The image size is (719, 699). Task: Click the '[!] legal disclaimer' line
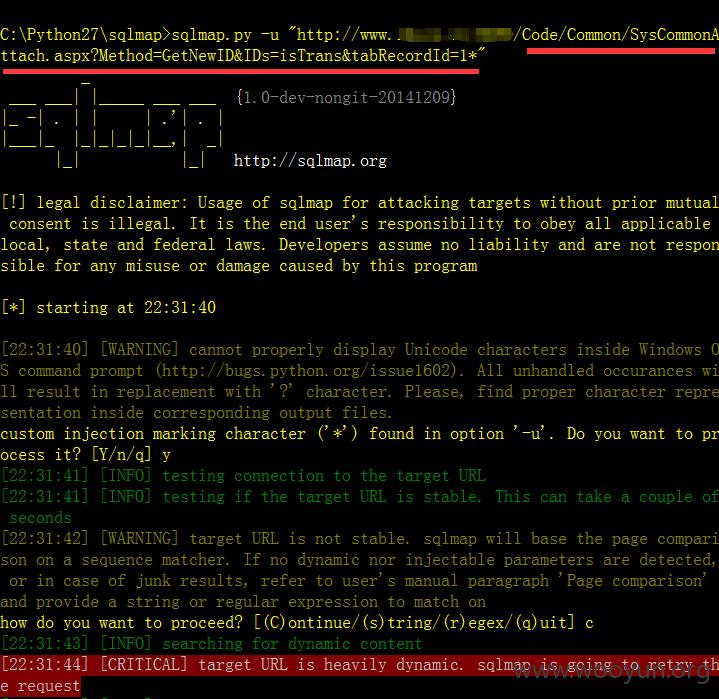[360, 203]
